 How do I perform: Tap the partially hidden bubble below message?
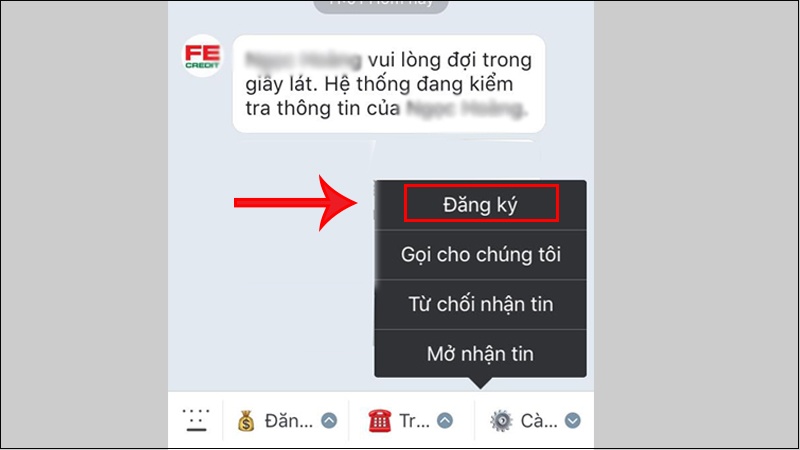387,159
